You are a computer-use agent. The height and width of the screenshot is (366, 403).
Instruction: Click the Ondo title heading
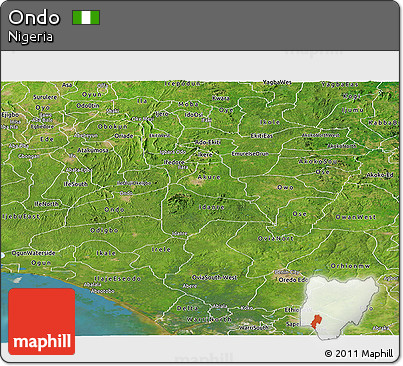click(34, 17)
